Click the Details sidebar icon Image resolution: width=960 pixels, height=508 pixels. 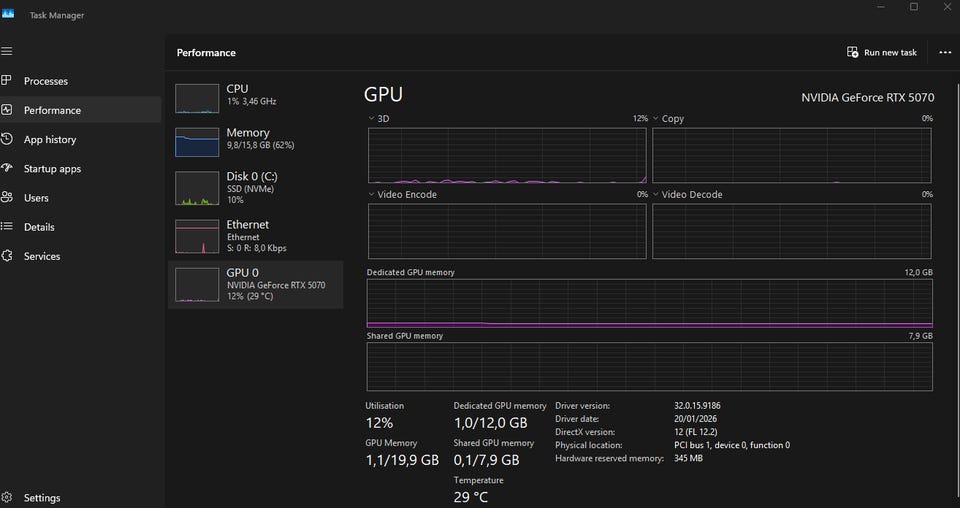[x=7, y=227]
